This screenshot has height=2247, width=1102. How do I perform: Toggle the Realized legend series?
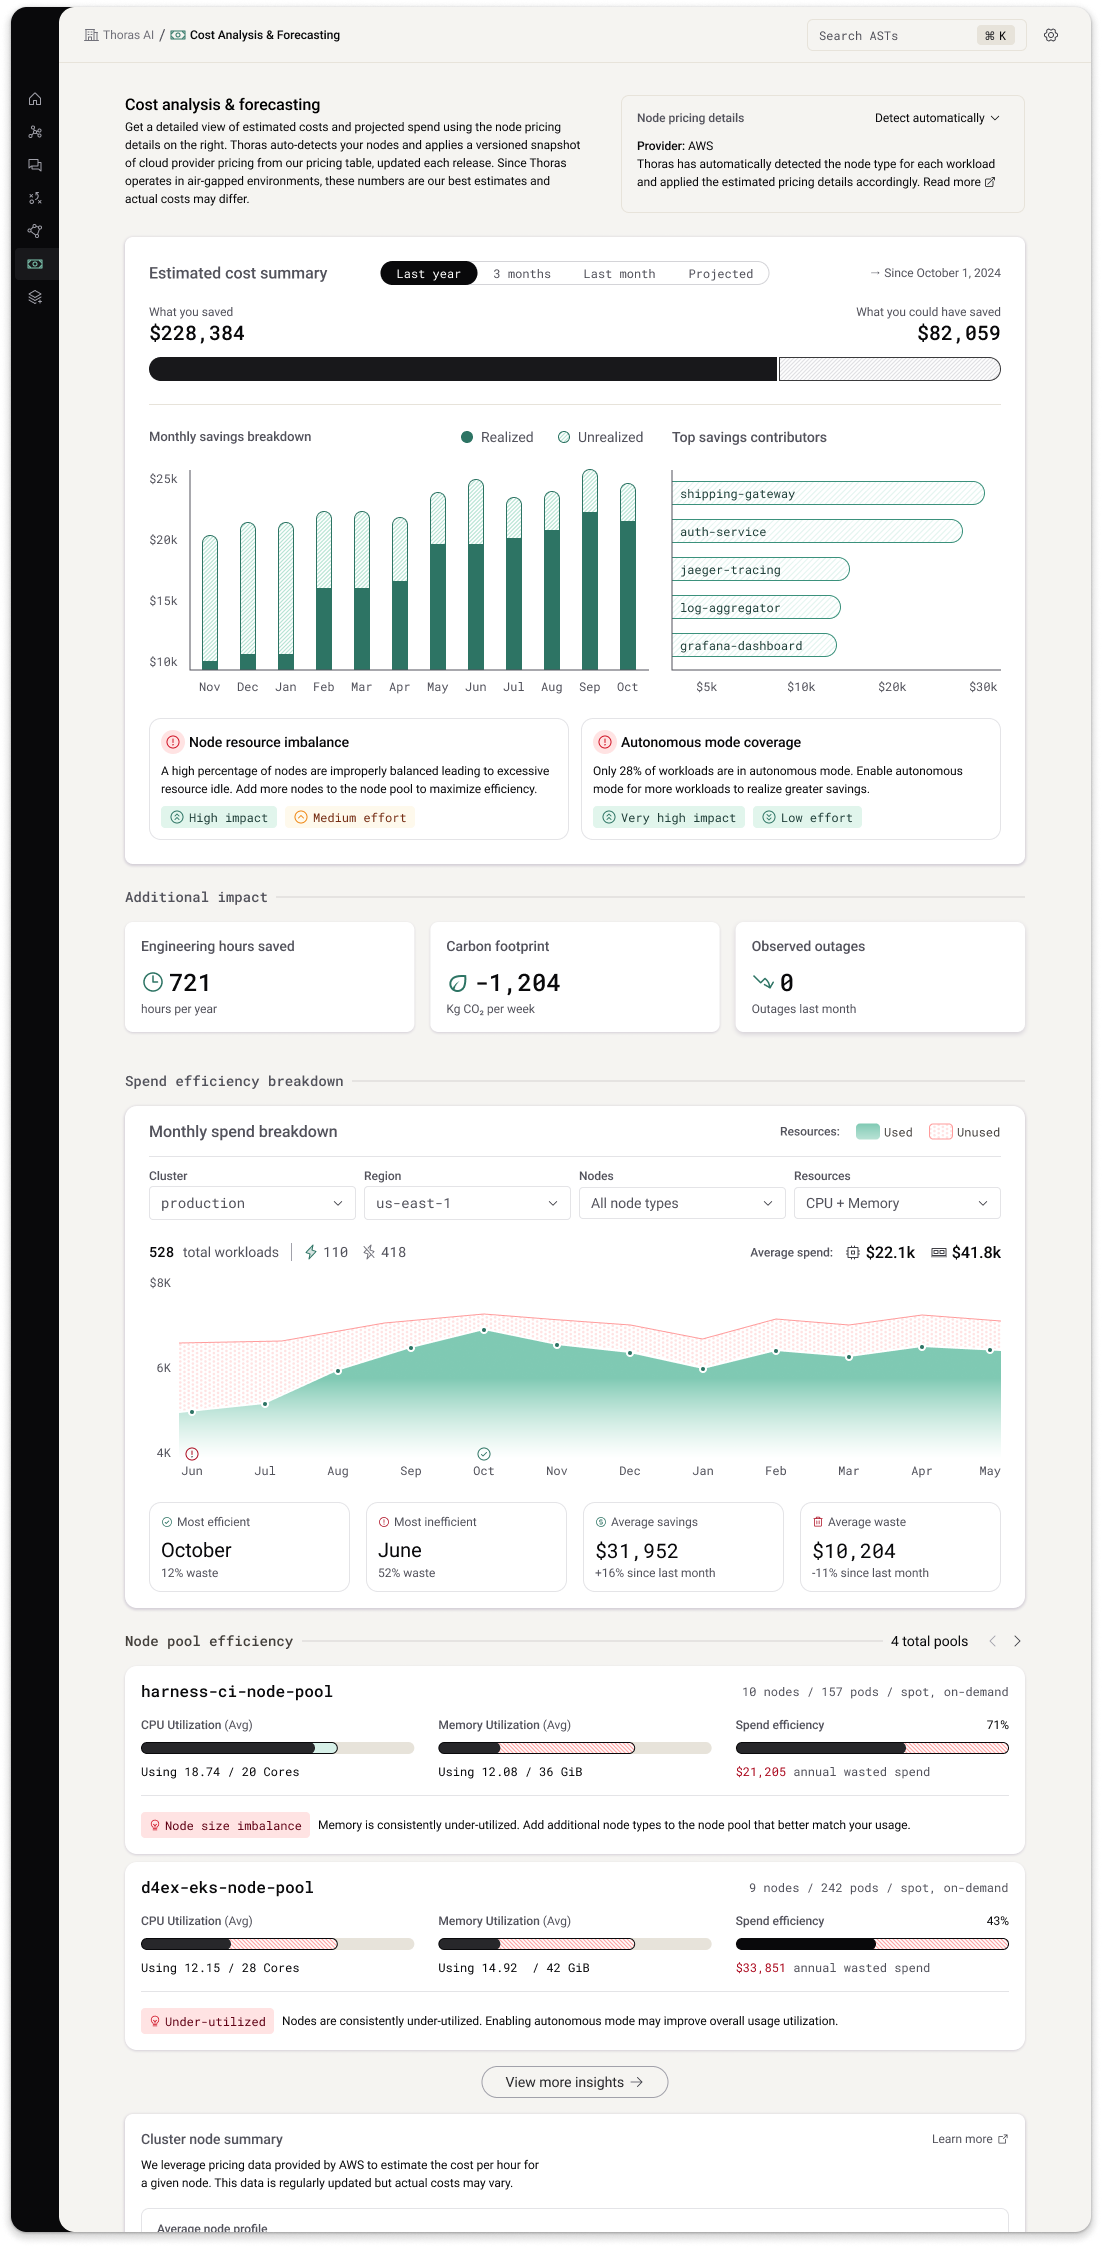point(497,437)
